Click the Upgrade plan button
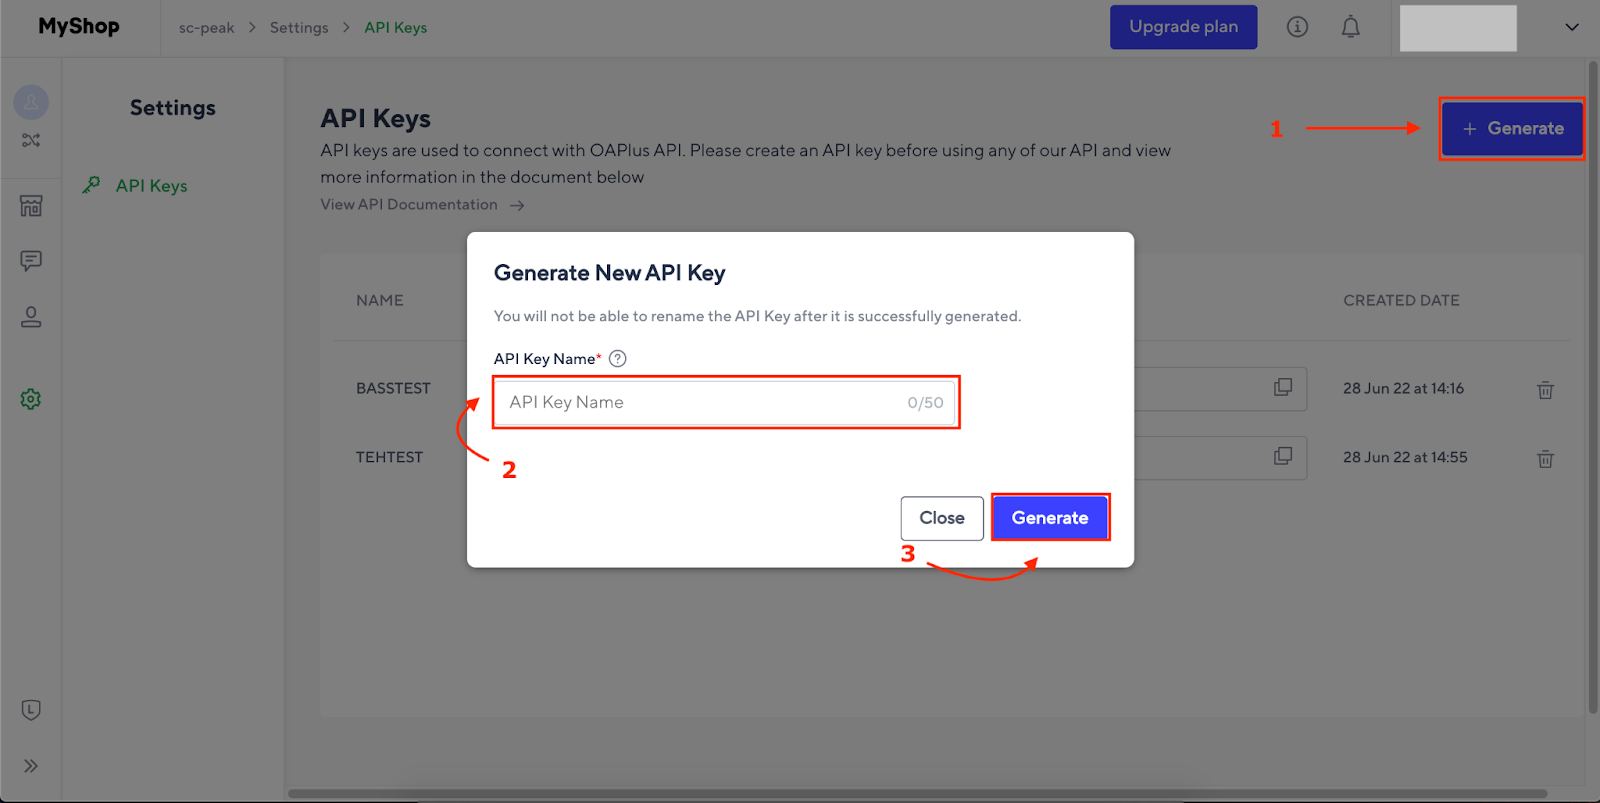The height and width of the screenshot is (803, 1600). point(1183,27)
